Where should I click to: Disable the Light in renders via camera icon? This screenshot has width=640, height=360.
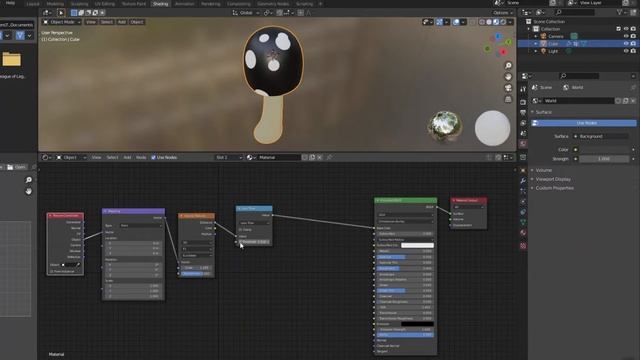(x=633, y=51)
